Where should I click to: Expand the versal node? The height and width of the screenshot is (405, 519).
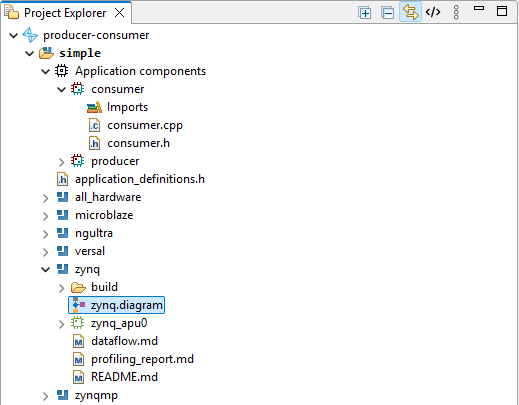click(45, 252)
